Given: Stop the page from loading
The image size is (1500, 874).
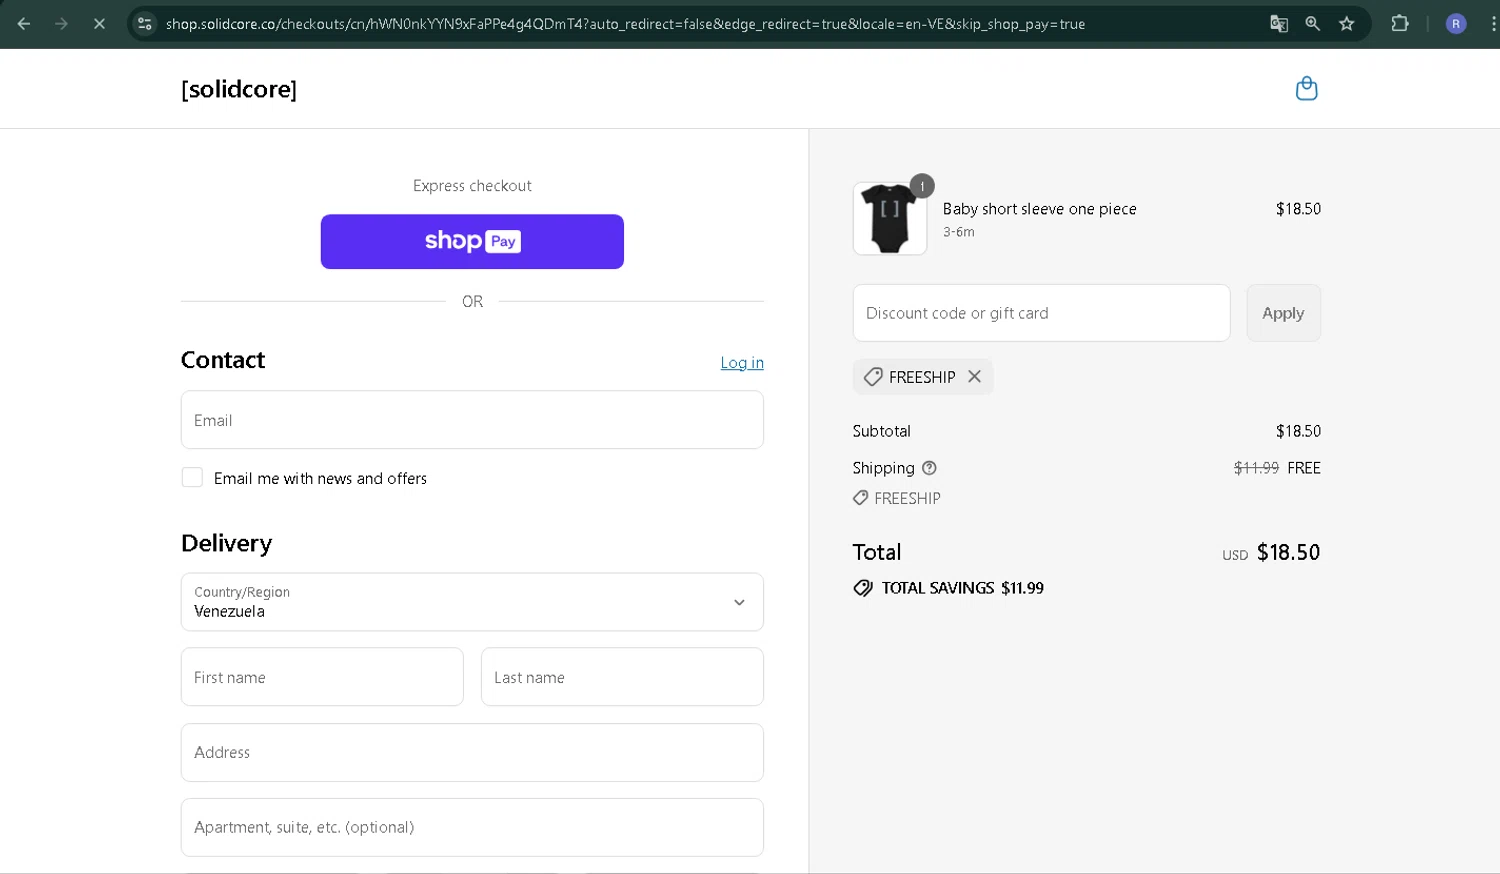Looking at the screenshot, I should click(99, 24).
